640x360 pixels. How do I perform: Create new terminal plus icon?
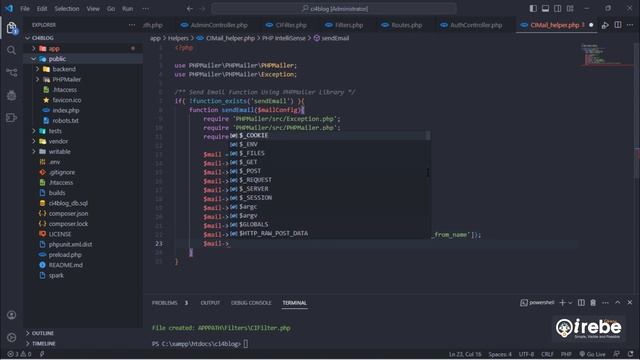coord(562,302)
